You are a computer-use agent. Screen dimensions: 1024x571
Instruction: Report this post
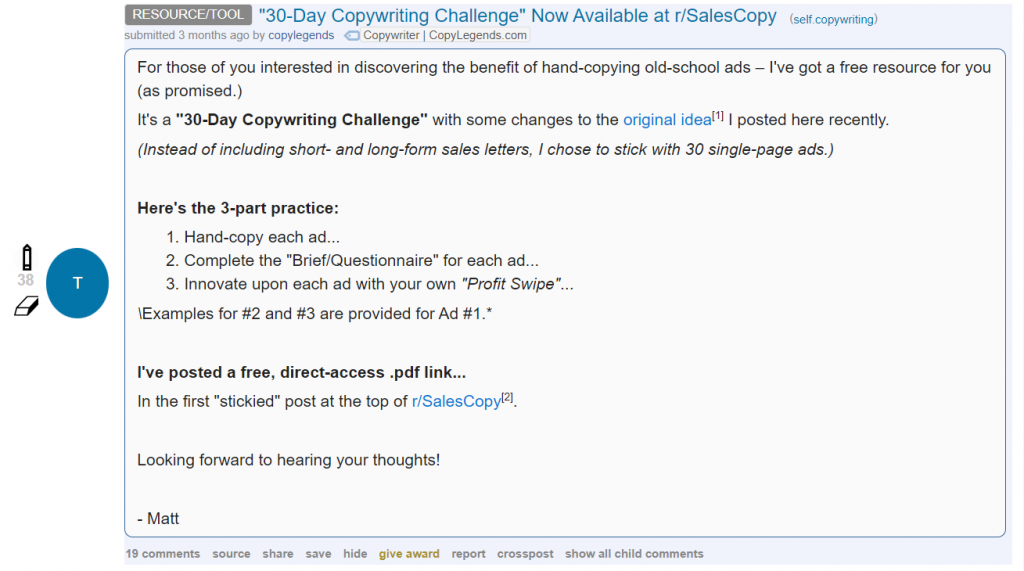pos(468,553)
